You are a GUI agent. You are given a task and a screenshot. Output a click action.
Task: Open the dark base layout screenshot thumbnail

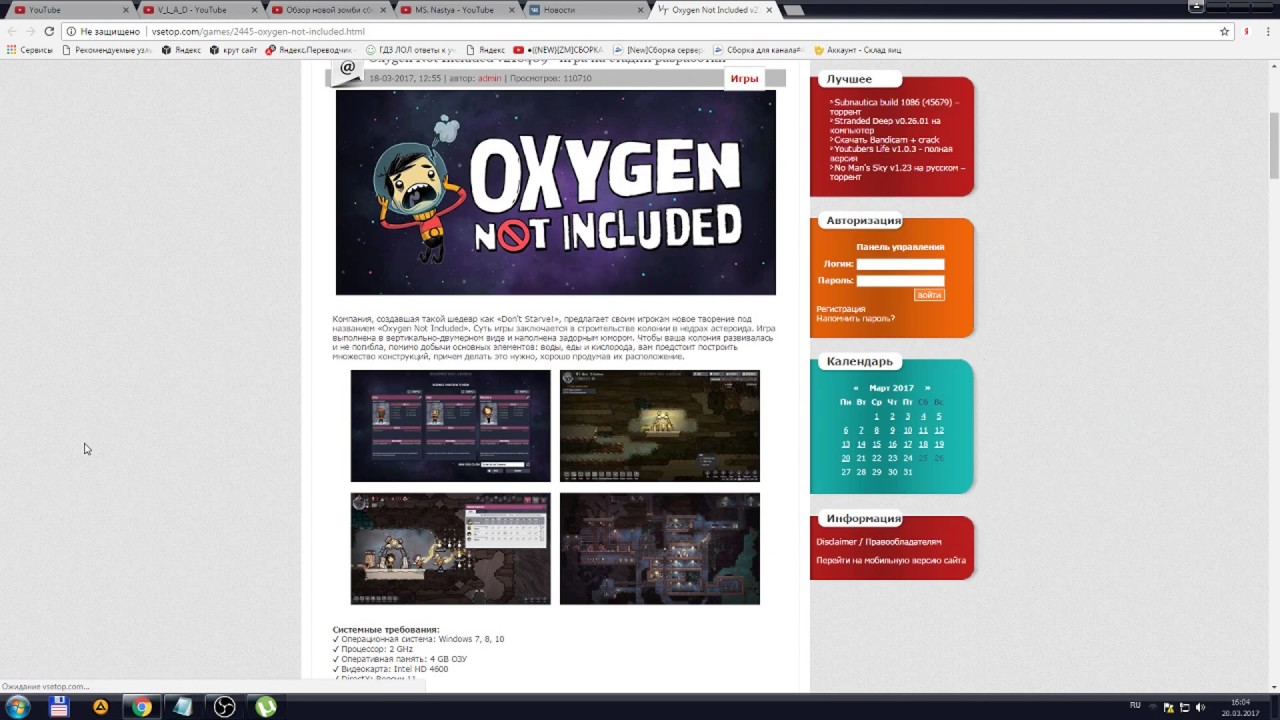pyautogui.click(x=659, y=549)
